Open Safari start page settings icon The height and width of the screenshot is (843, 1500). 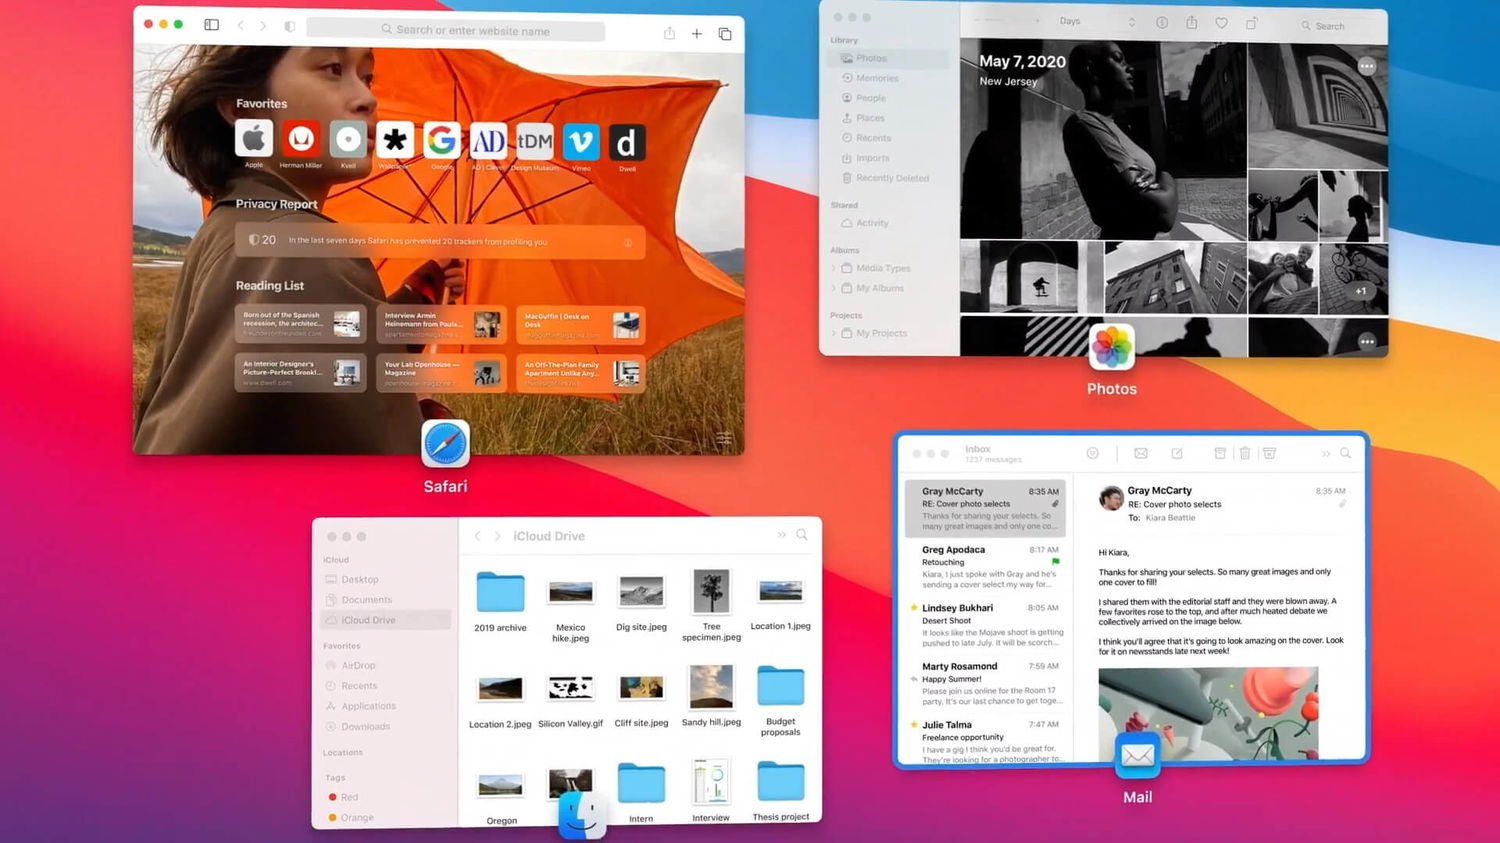(724, 437)
